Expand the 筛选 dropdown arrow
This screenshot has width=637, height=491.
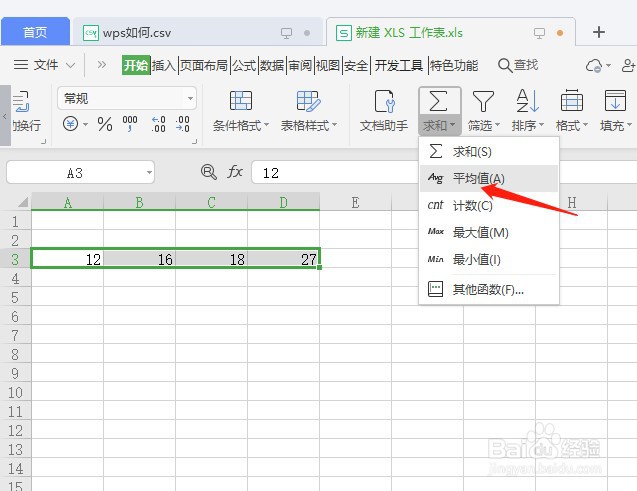click(497, 125)
